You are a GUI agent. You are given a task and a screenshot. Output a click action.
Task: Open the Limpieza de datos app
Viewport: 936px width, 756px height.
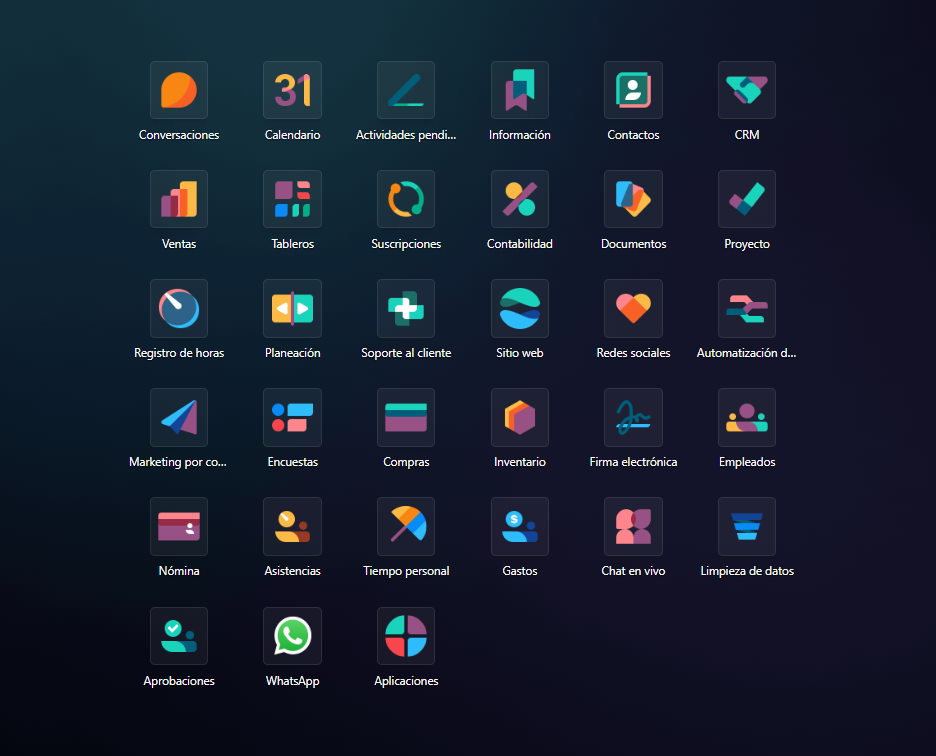point(746,526)
